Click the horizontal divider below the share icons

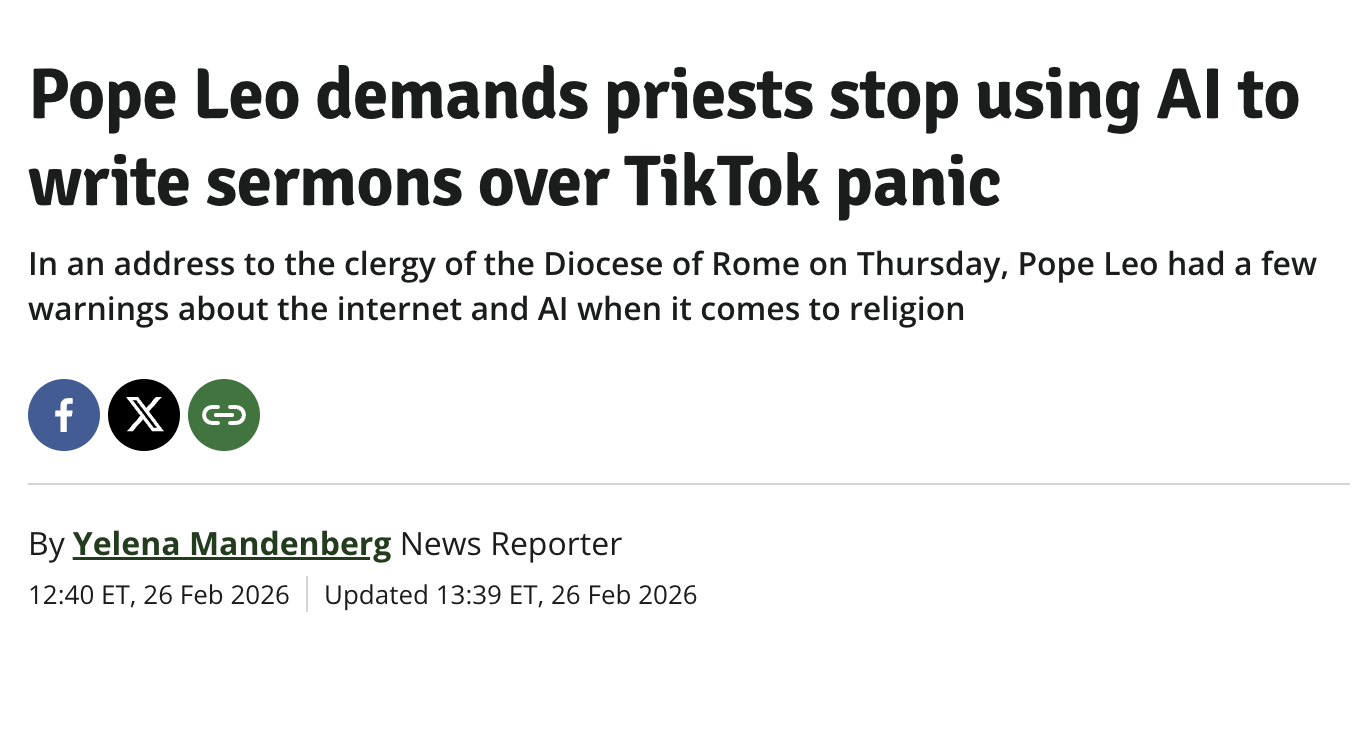point(689,484)
